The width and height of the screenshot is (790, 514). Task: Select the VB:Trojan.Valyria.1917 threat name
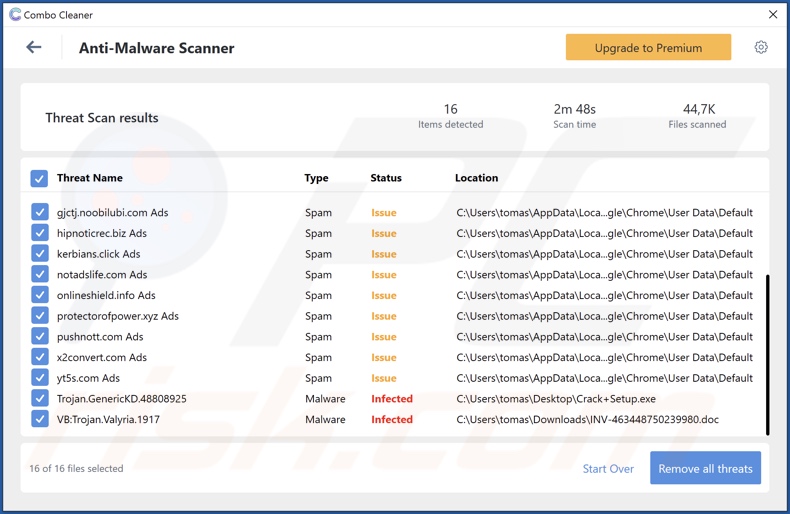coord(108,419)
